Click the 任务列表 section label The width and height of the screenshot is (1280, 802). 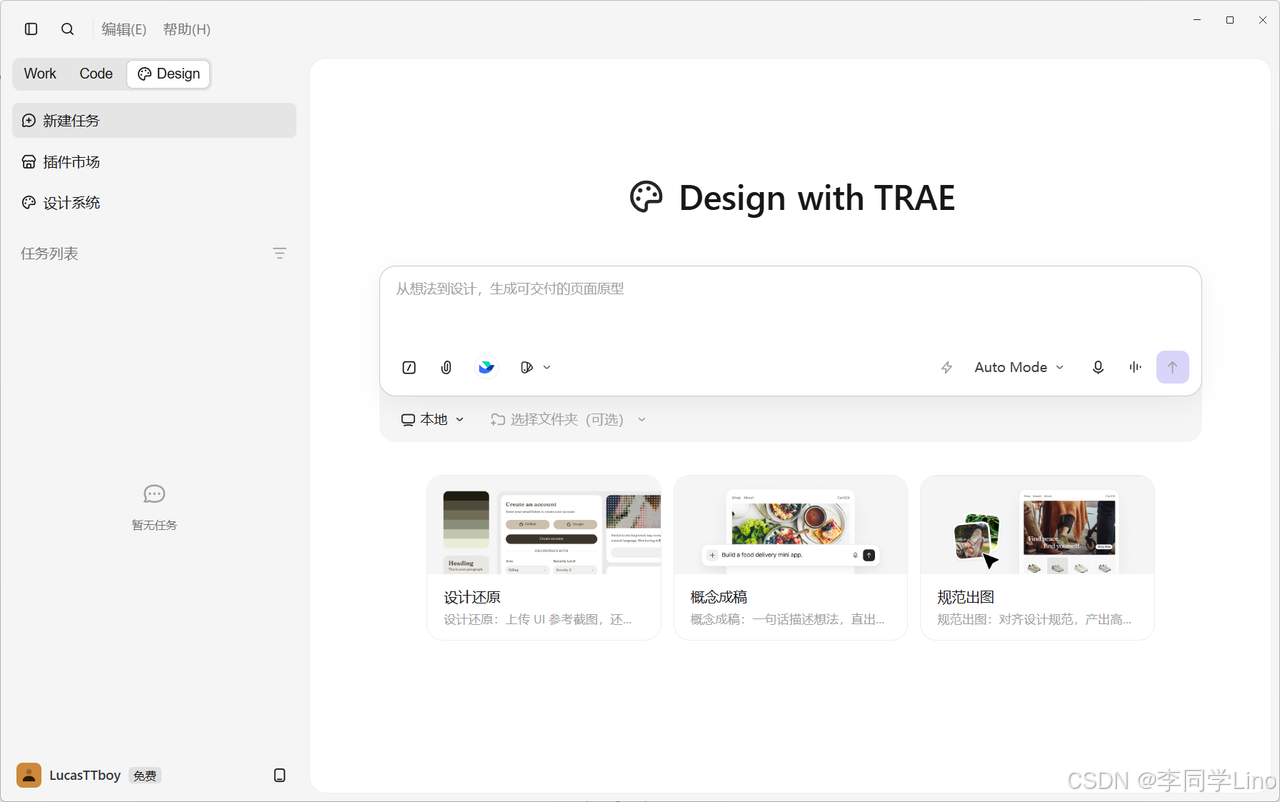(x=49, y=253)
